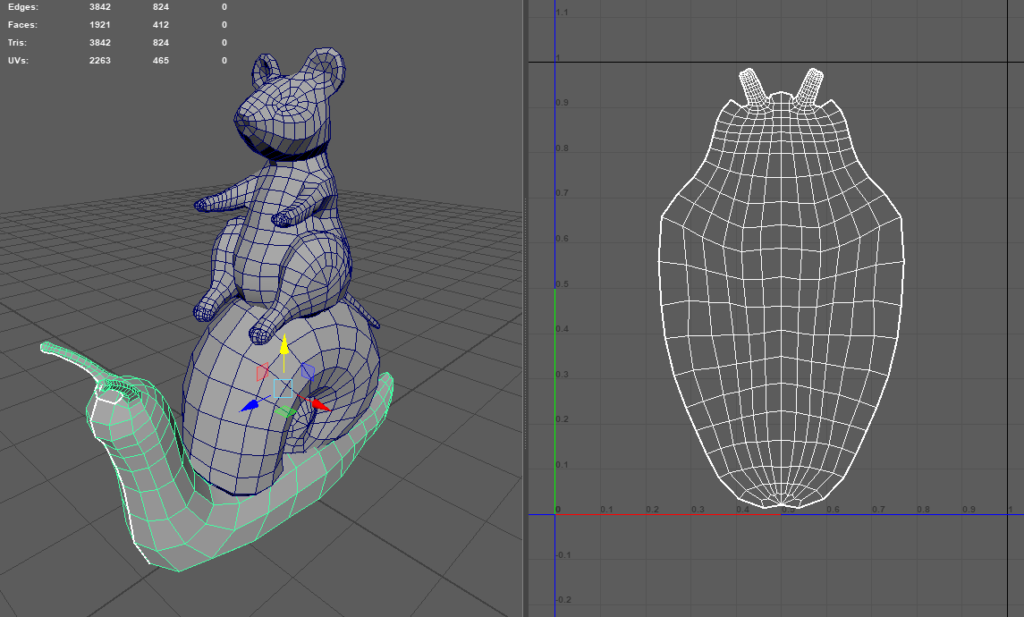The width and height of the screenshot is (1024, 617).
Task: Click the UV editor origin at 0
Action: click(556, 514)
